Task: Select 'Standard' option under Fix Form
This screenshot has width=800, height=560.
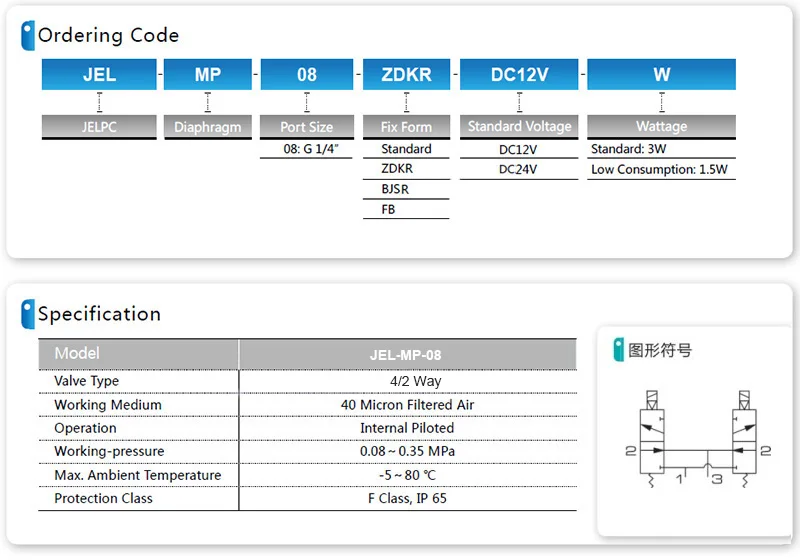Action: pyautogui.click(x=406, y=149)
